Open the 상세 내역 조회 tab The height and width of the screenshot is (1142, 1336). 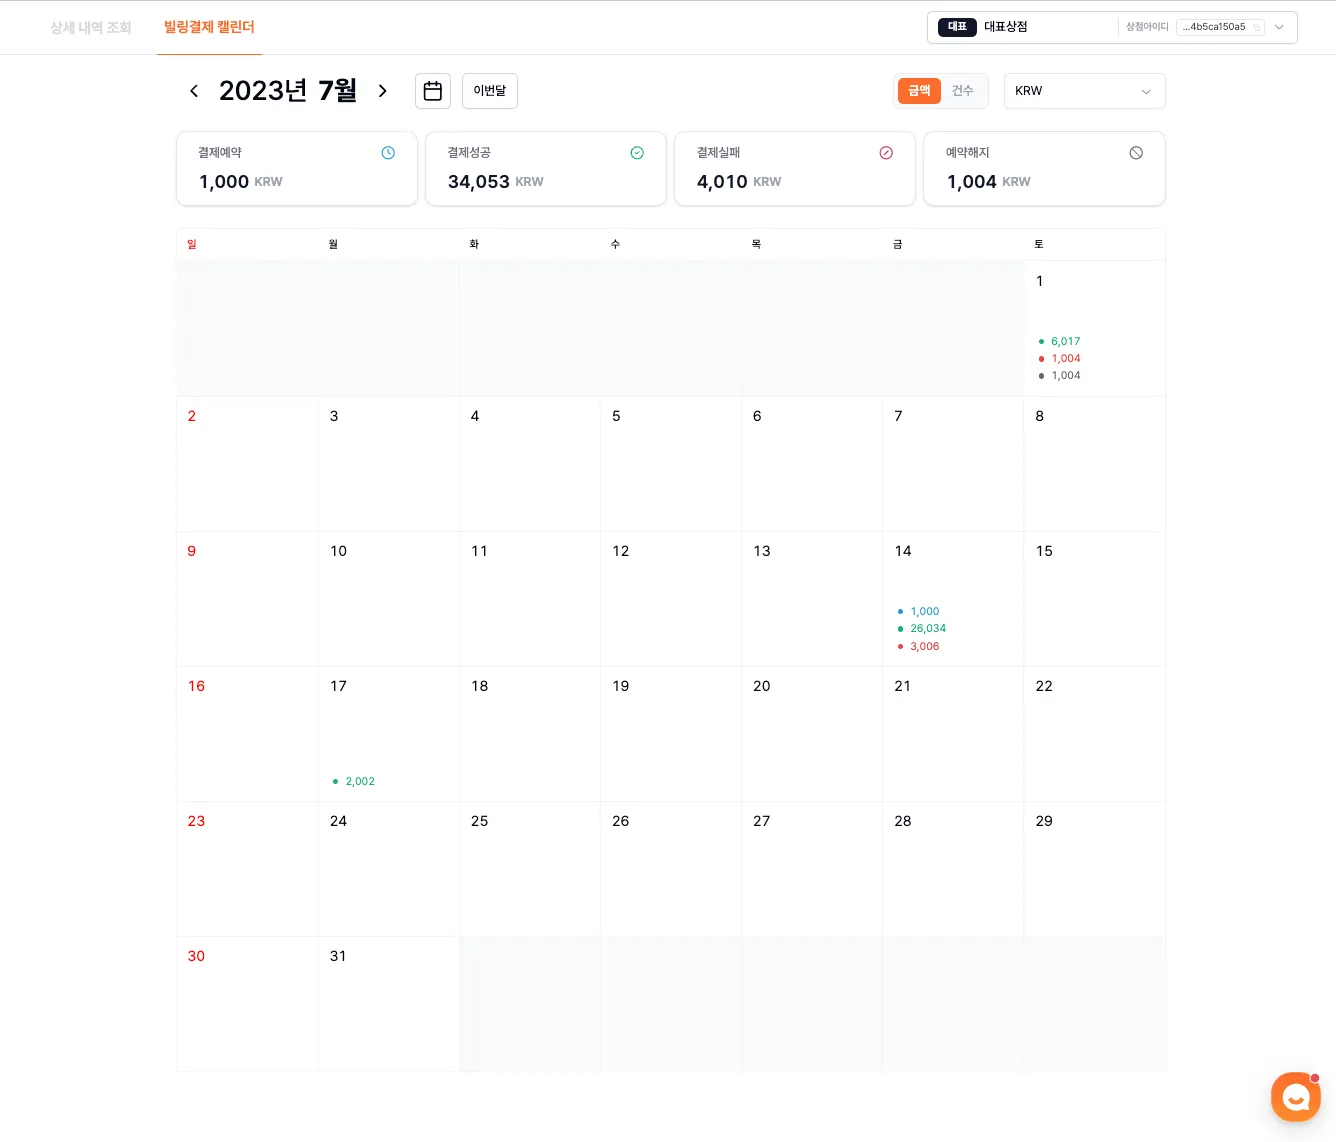(91, 28)
